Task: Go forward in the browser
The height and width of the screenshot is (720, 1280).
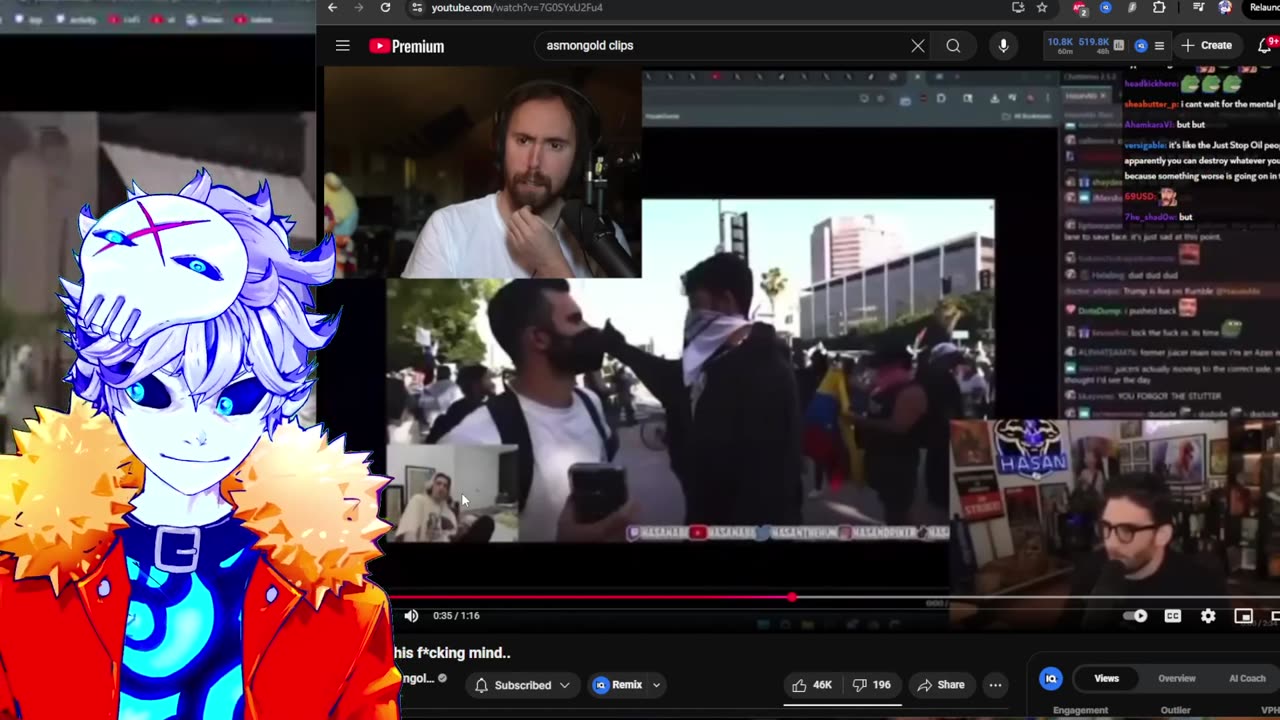Action: (x=359, y=8)
